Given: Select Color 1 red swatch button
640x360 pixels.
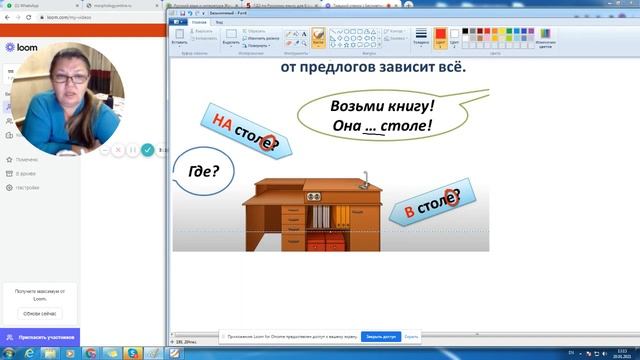Looking at the screenshot, I should click(x=440, y=38).
